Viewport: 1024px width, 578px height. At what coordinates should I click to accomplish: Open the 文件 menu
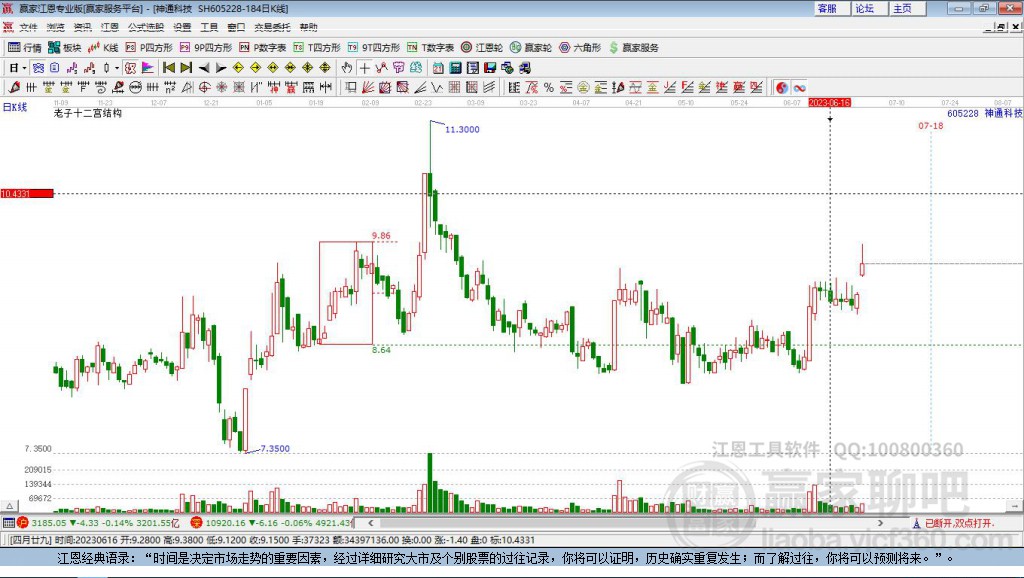coord(29,27)
